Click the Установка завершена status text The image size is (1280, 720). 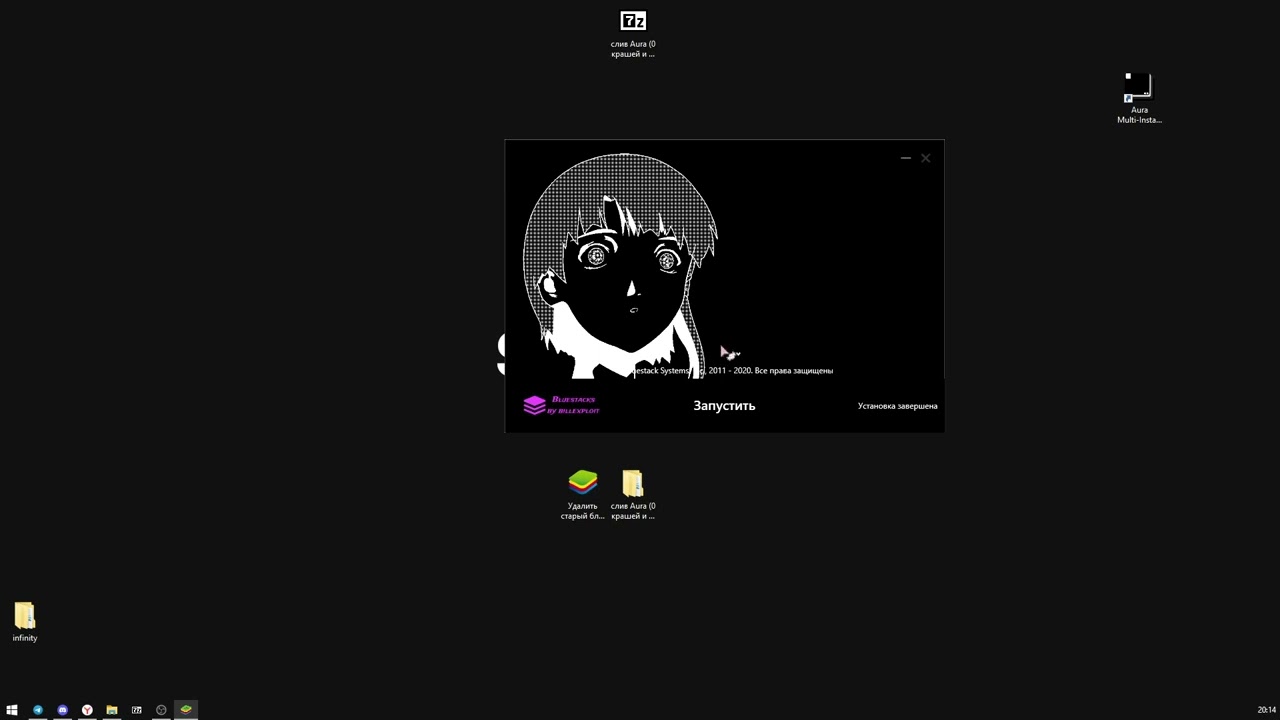click(x=897, y=406)
